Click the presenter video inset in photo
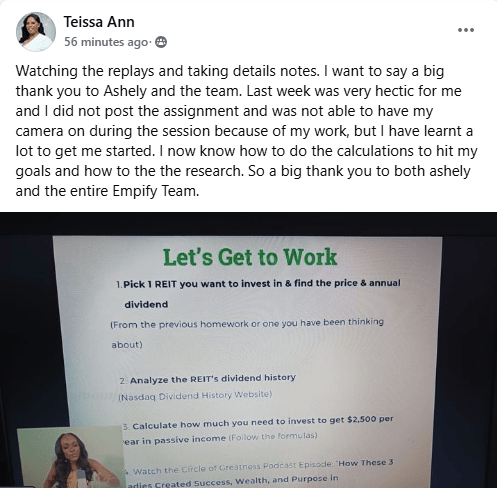This screenshot has width=497, height=488. click(x=70, y=457)
